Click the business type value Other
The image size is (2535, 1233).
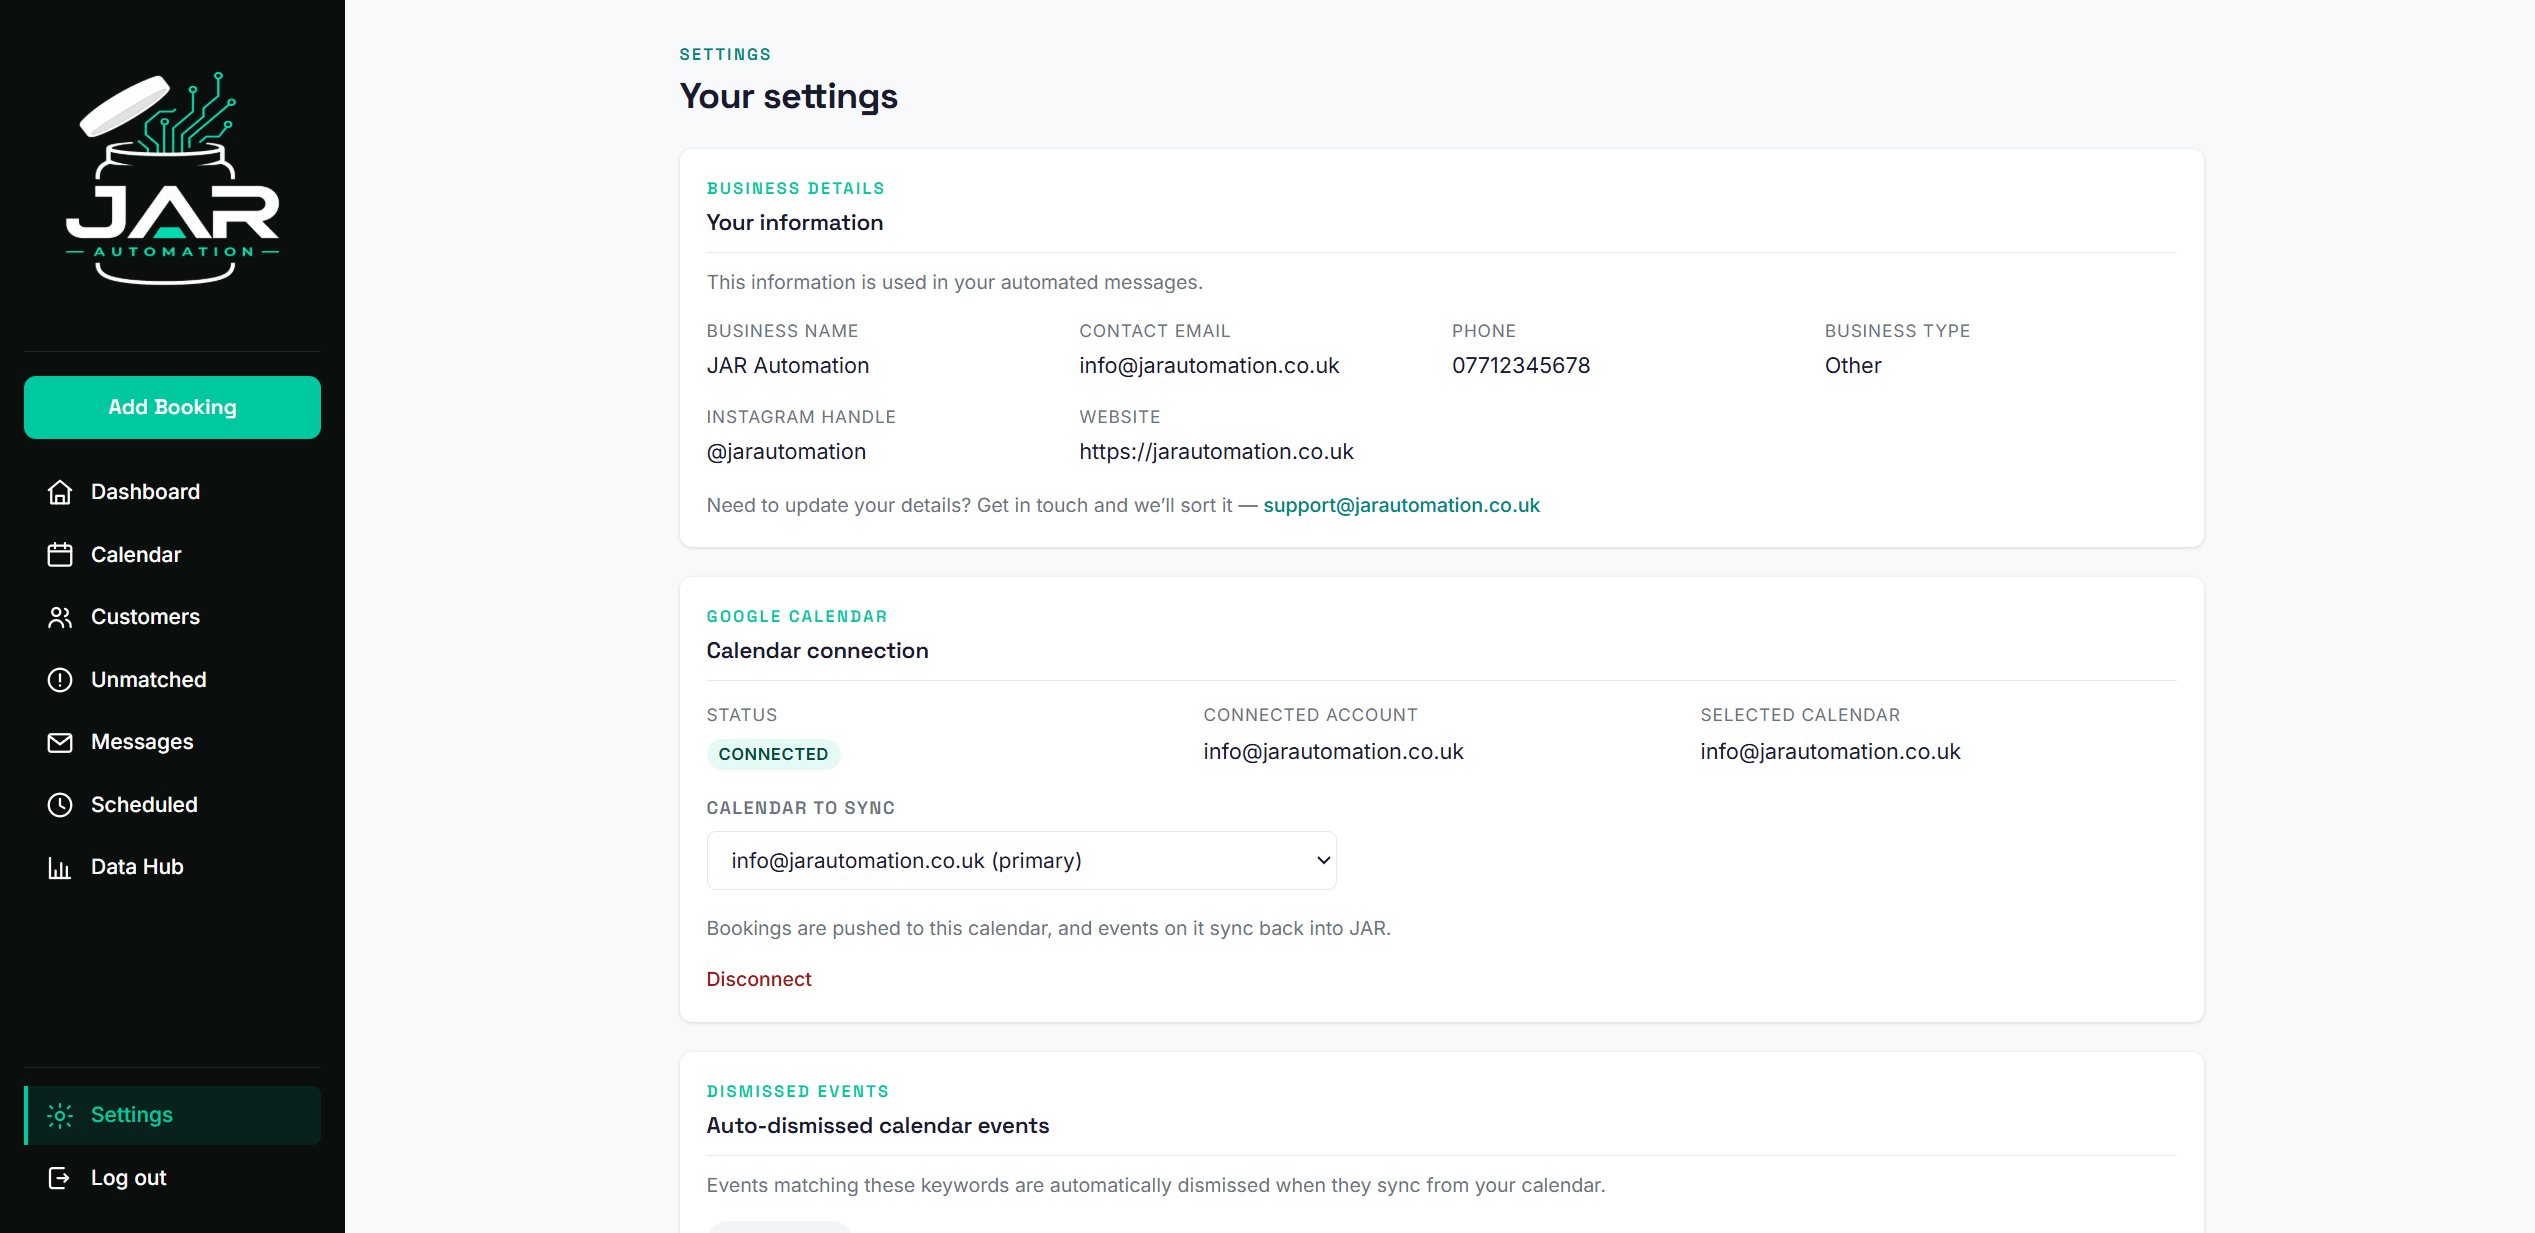[x=1853, y=366]
